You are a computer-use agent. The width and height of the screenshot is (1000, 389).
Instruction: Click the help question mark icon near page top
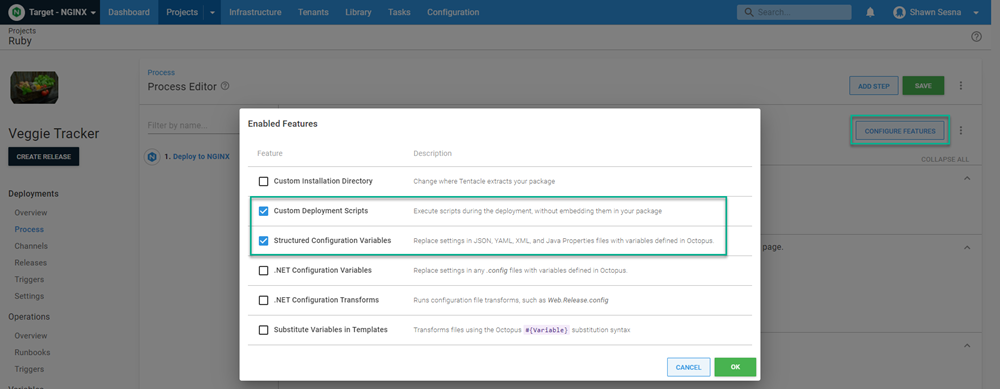[976, 37]
